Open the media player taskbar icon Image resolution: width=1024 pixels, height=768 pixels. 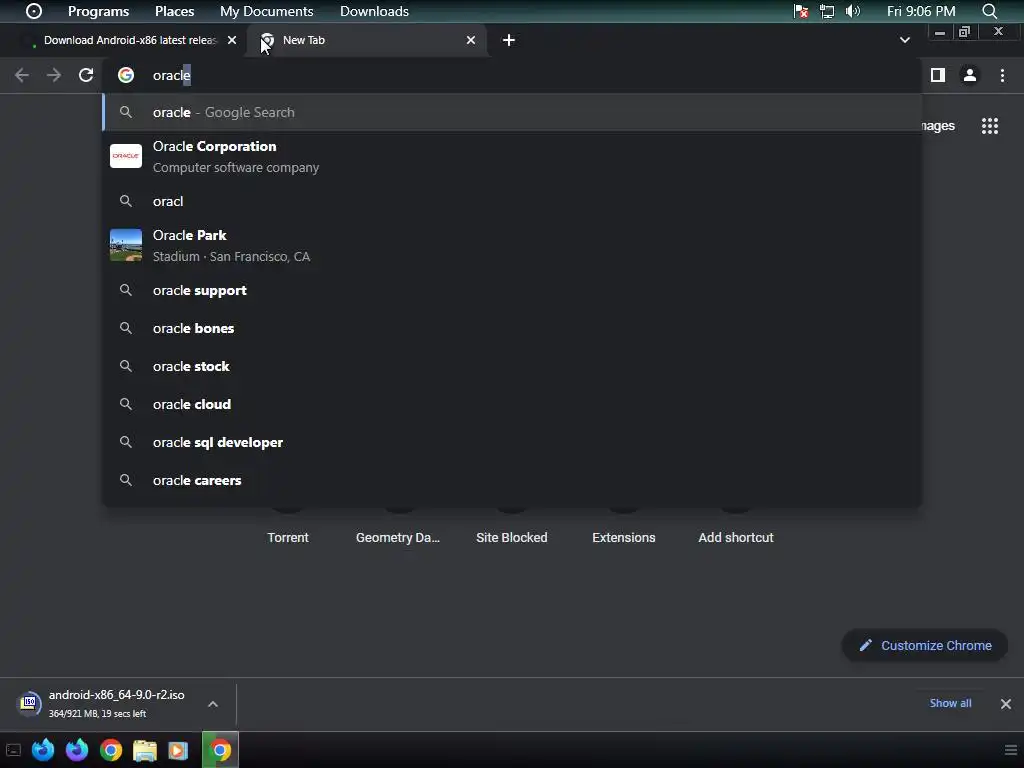178,750
